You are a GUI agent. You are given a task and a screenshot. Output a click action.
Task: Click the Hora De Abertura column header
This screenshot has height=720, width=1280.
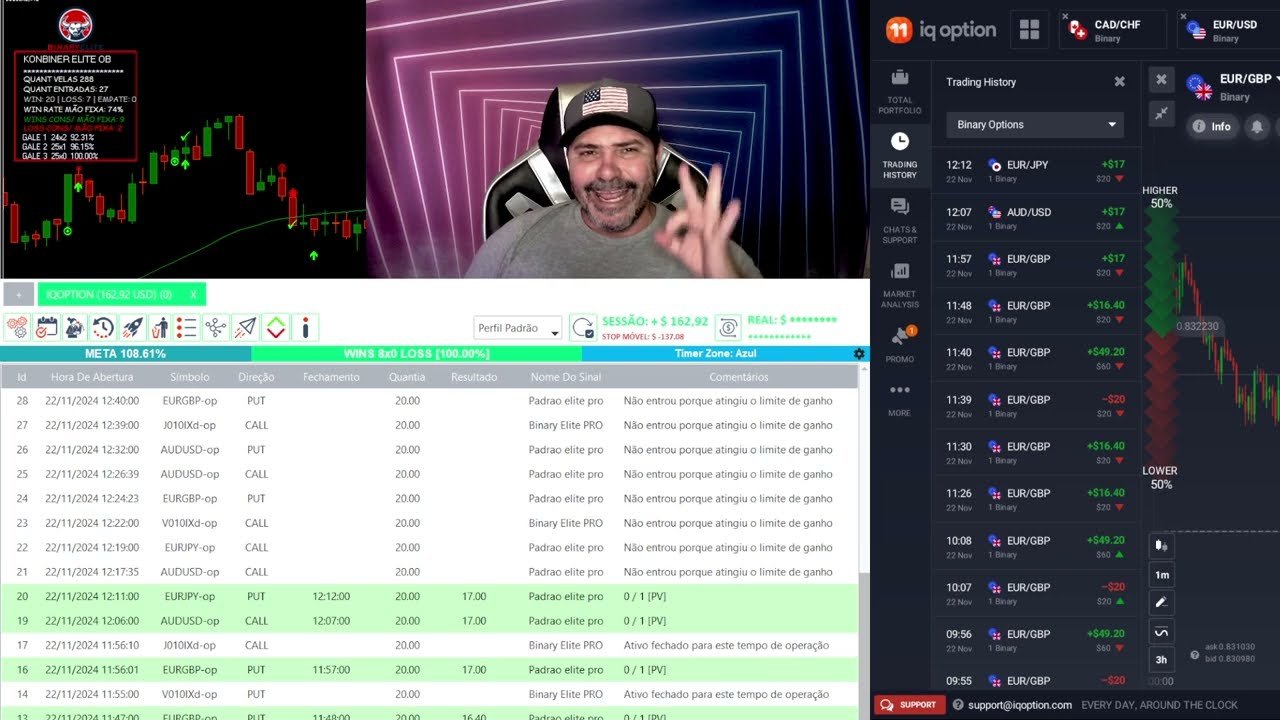click(x=92, y=377)
